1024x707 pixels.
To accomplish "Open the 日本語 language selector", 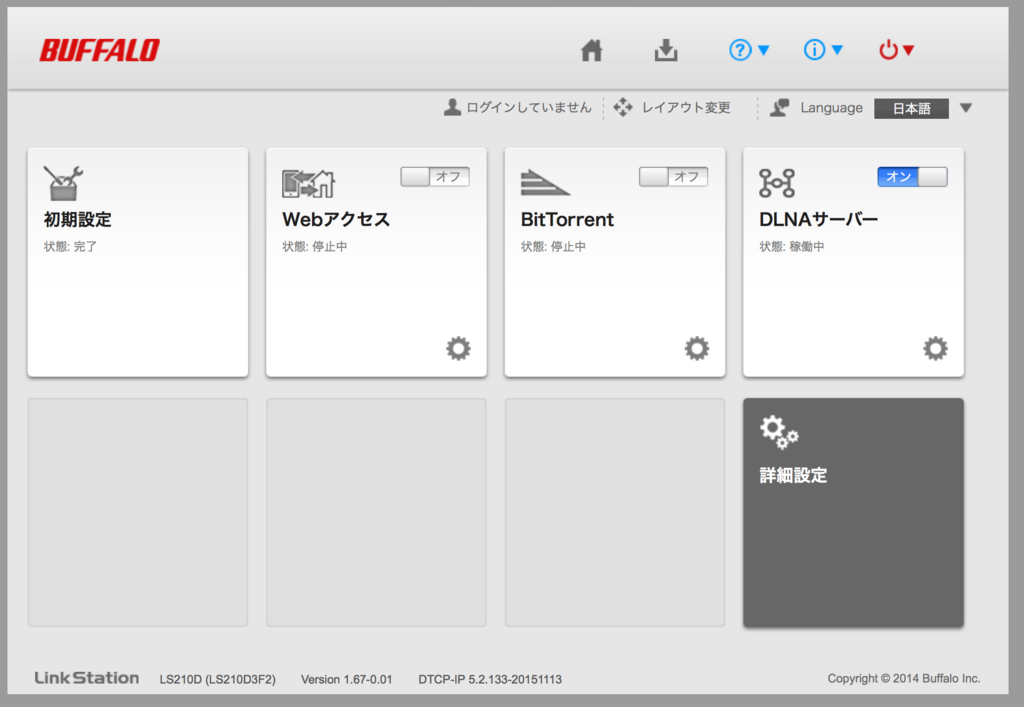I will pyautogui.click(x=911, y=108).
